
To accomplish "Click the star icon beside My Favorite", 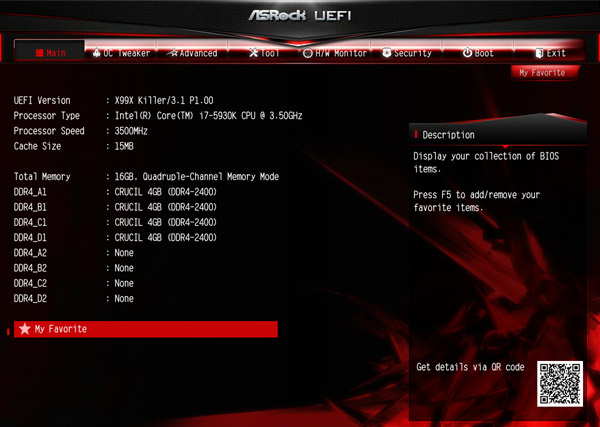I will [x=24, y=329].
